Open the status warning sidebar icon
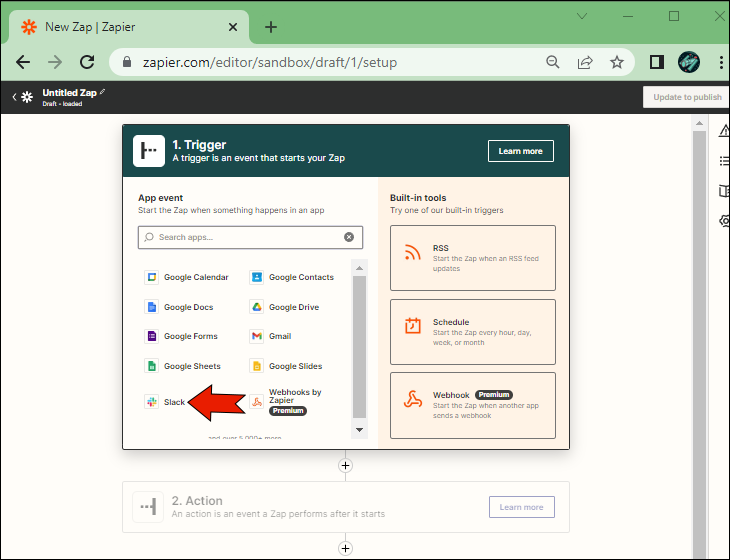This screenshot has height=560, width=730. click(724, 131)
